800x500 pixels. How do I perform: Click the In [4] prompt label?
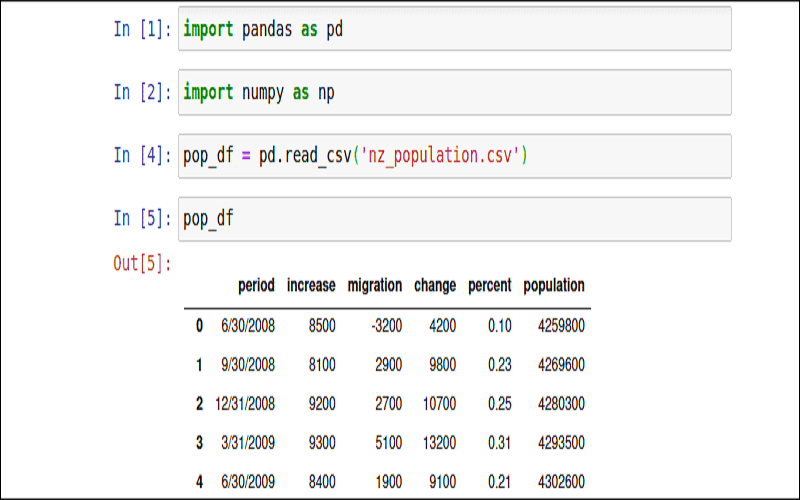coord(142,155)
